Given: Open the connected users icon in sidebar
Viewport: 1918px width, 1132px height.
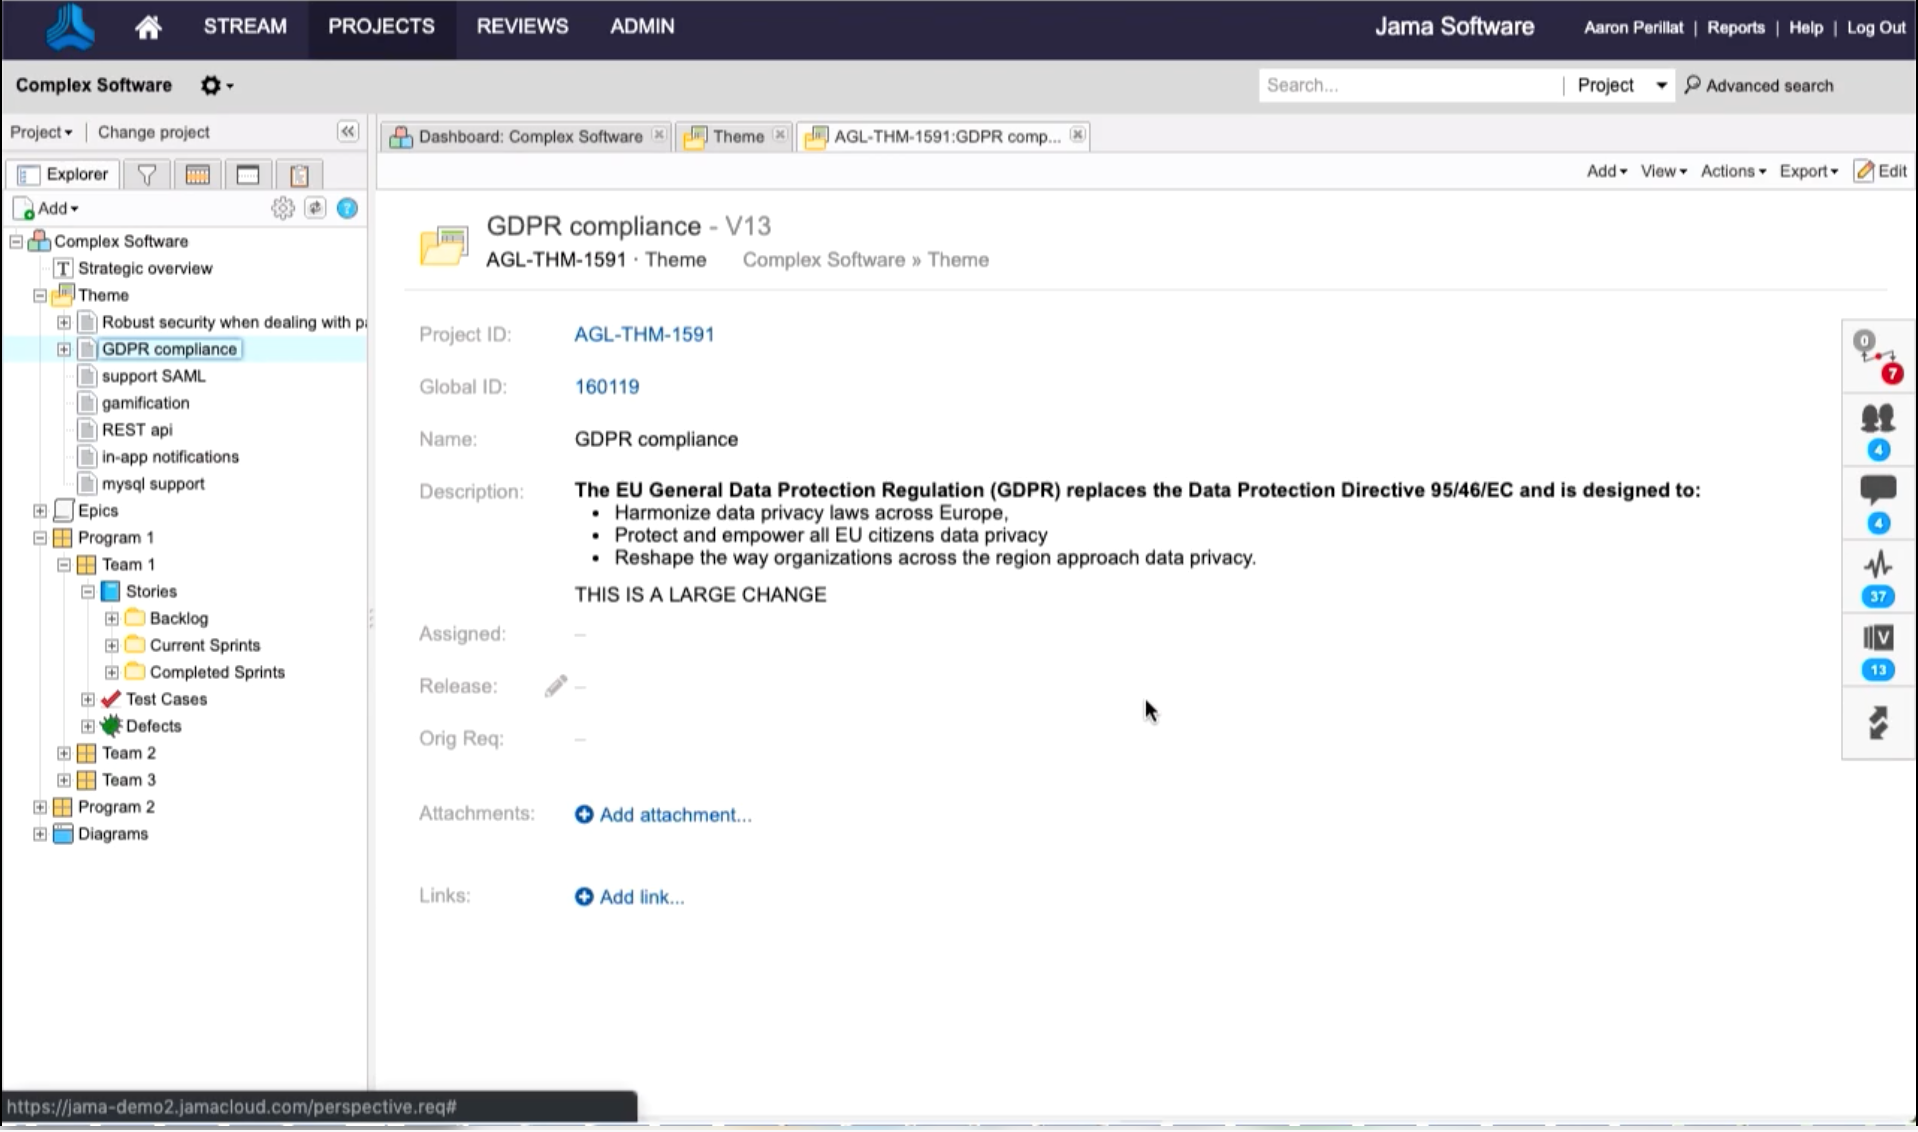Looking at the screenshot, I should [1877, 420].
